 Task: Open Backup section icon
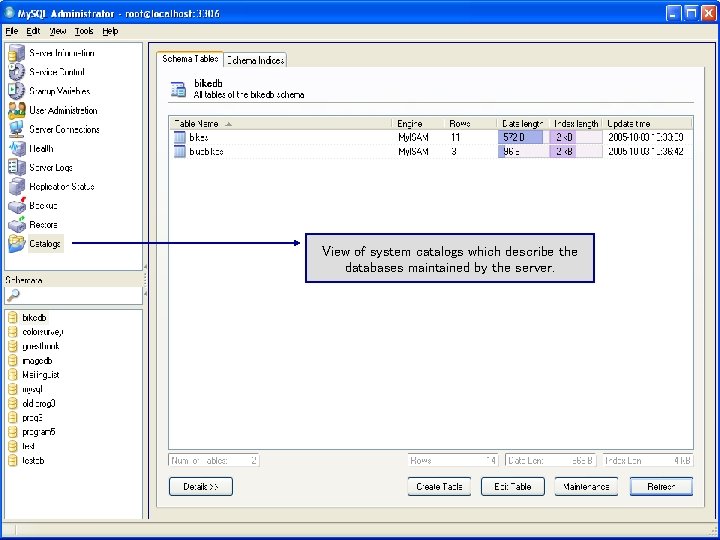17,205
